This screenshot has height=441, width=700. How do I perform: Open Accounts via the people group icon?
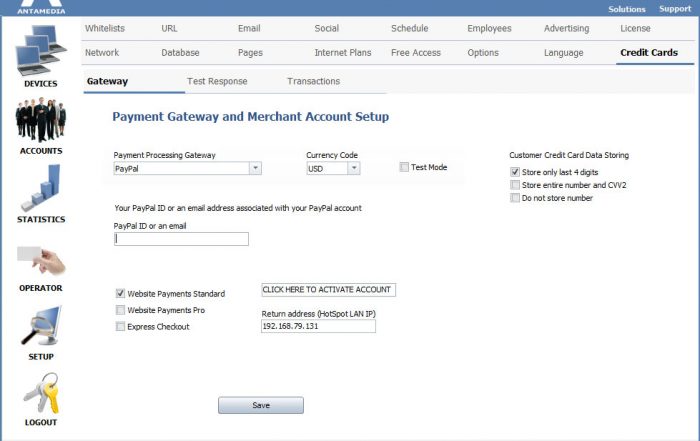(x=41, y=120)
